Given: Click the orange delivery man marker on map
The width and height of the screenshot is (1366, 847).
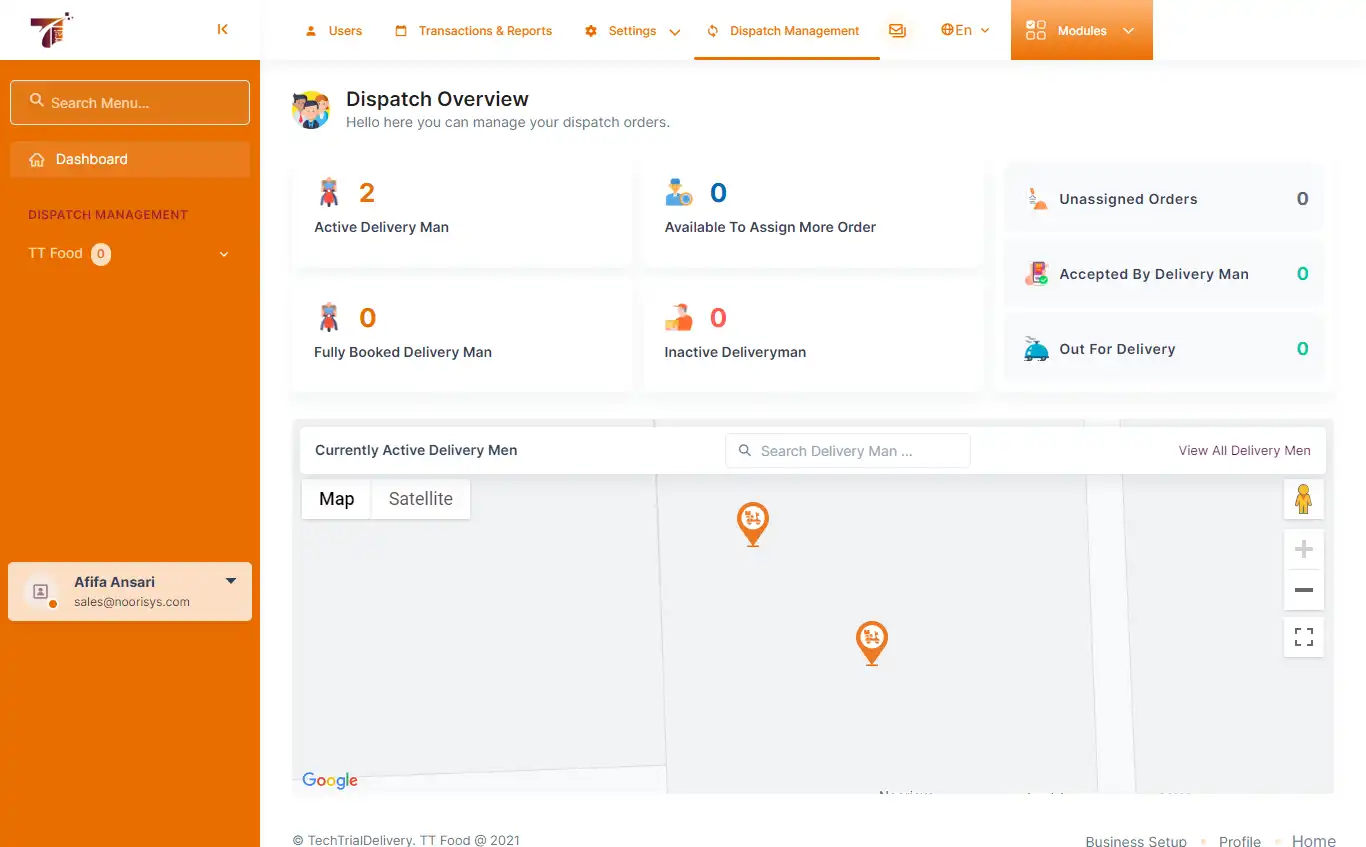Looking at the screenshot, I should [x=753, y=522].
